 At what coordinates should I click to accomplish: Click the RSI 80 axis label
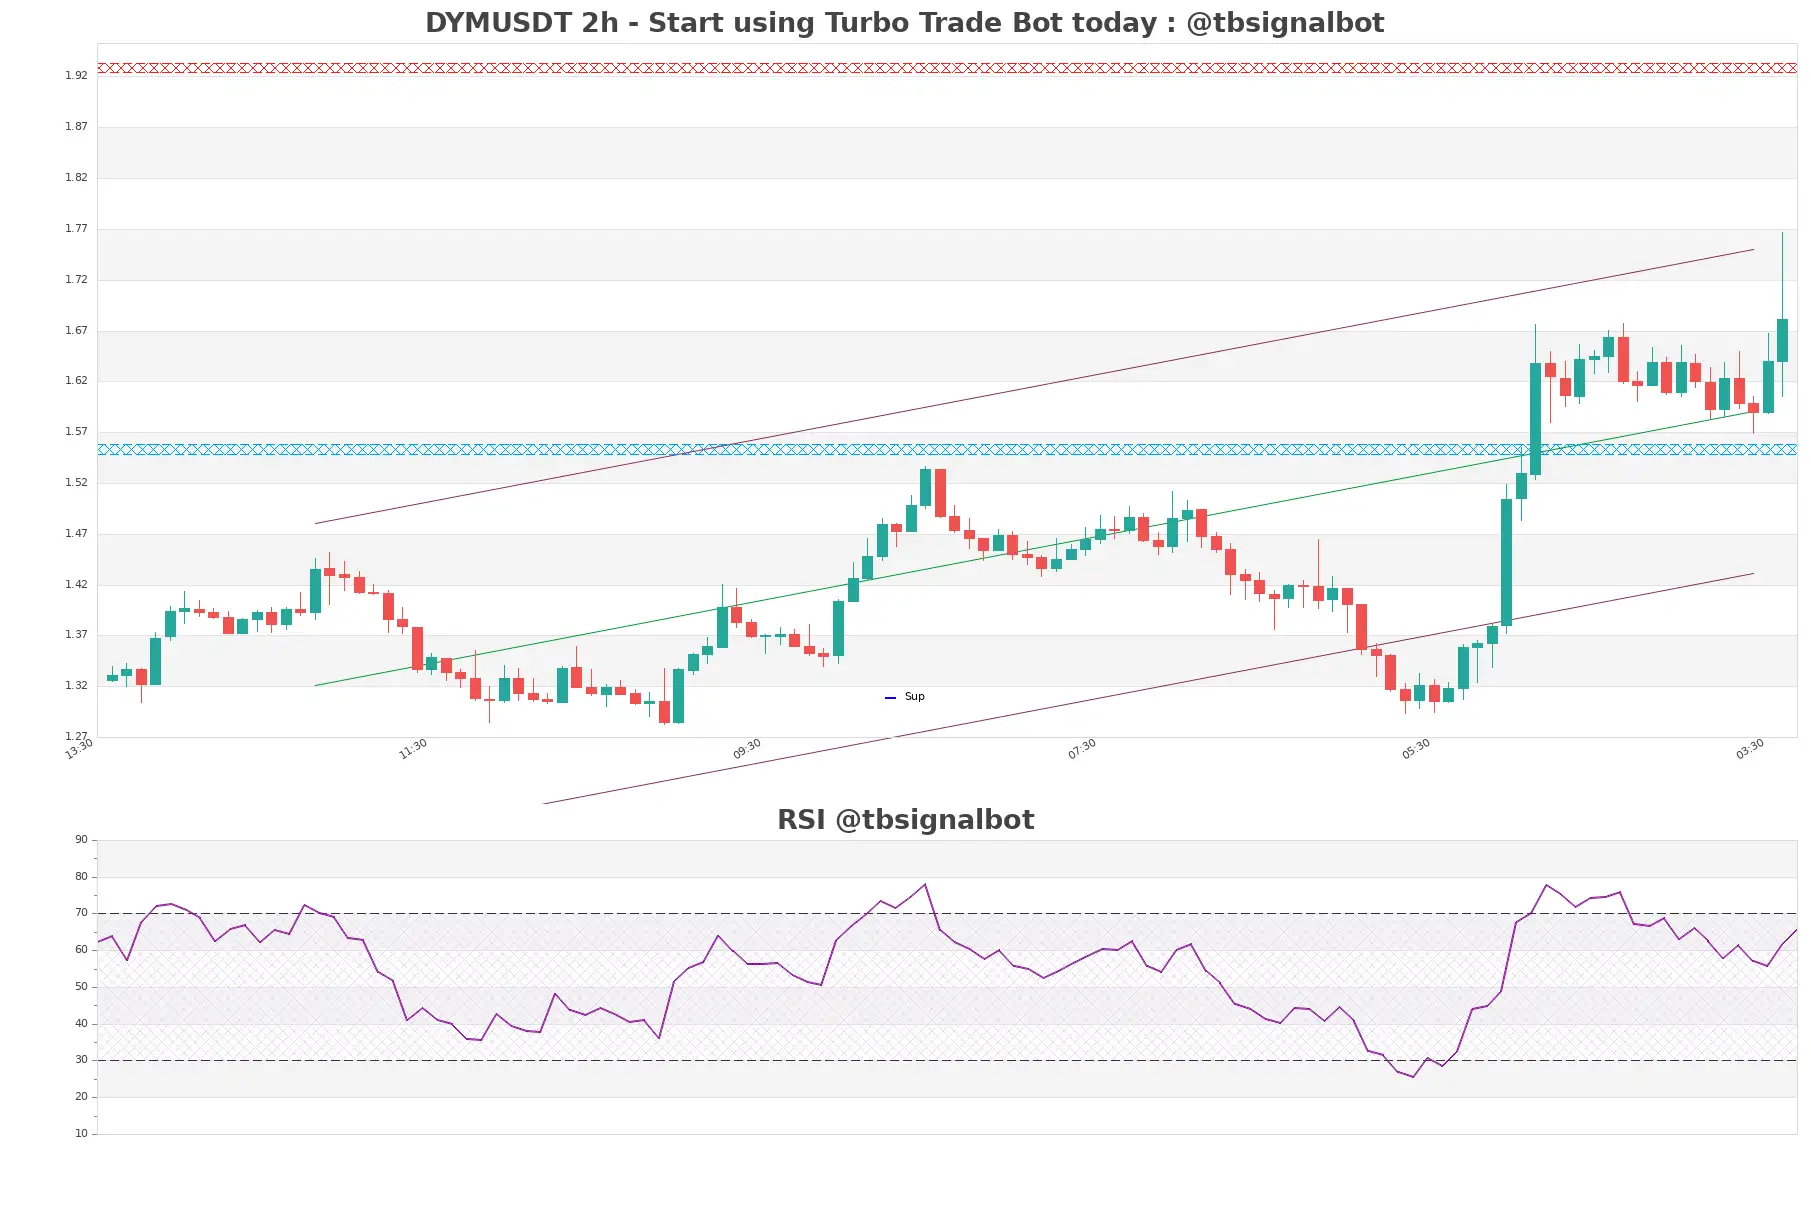(x=81, y=877)
